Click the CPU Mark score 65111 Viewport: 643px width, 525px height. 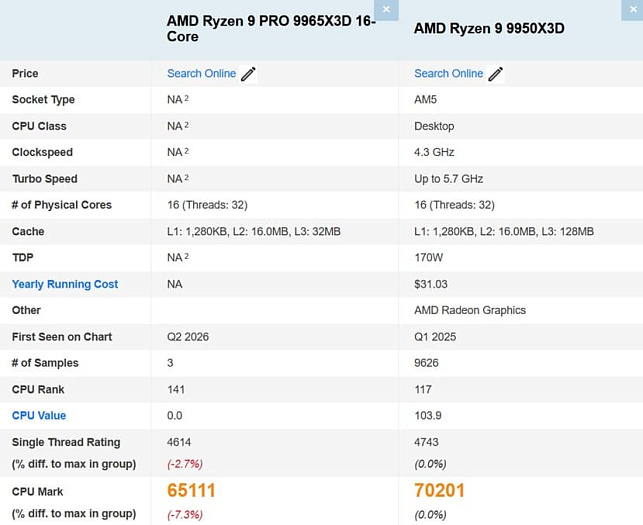191,491
